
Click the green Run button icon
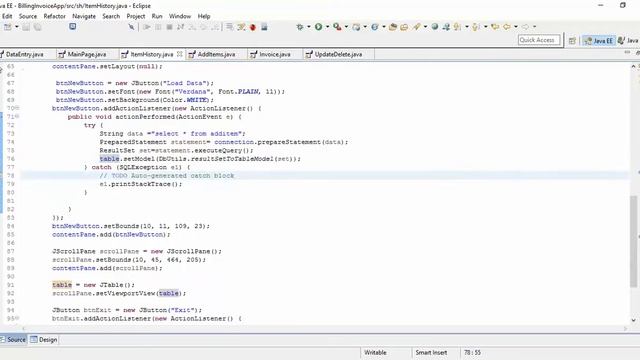pyautogui.click(x=318, y=27)
